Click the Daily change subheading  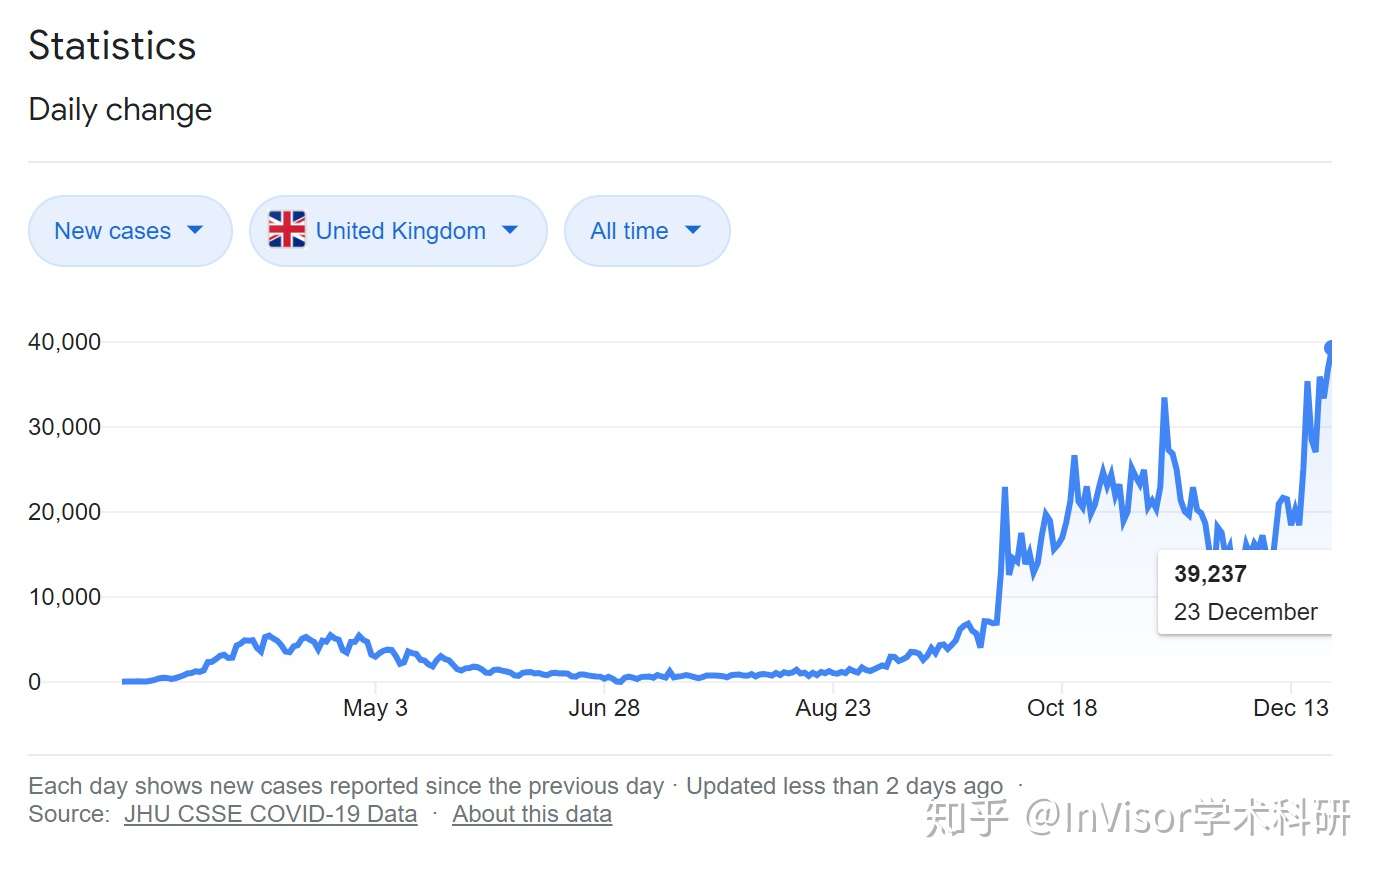click(120, 109)
